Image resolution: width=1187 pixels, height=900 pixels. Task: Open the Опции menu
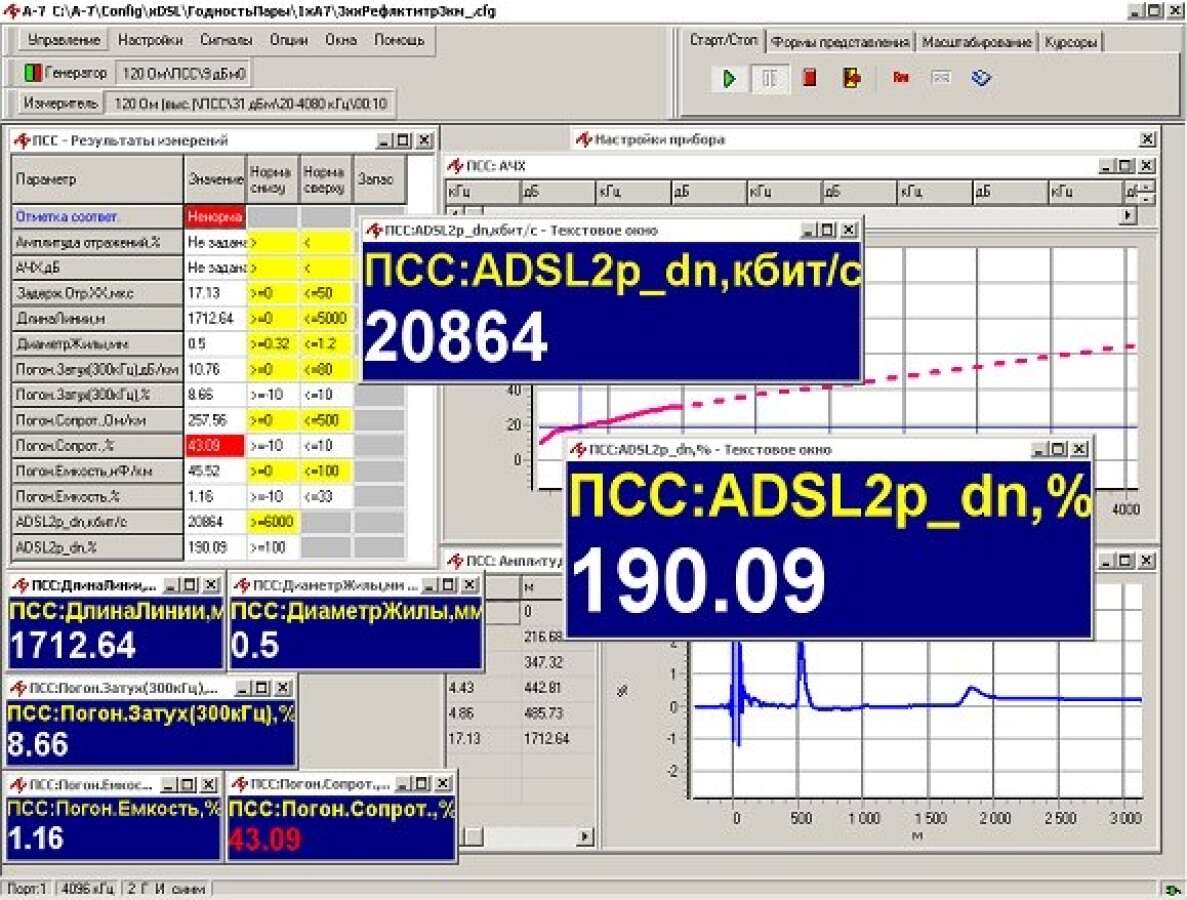pyautogui.click(x=288, y=40)
